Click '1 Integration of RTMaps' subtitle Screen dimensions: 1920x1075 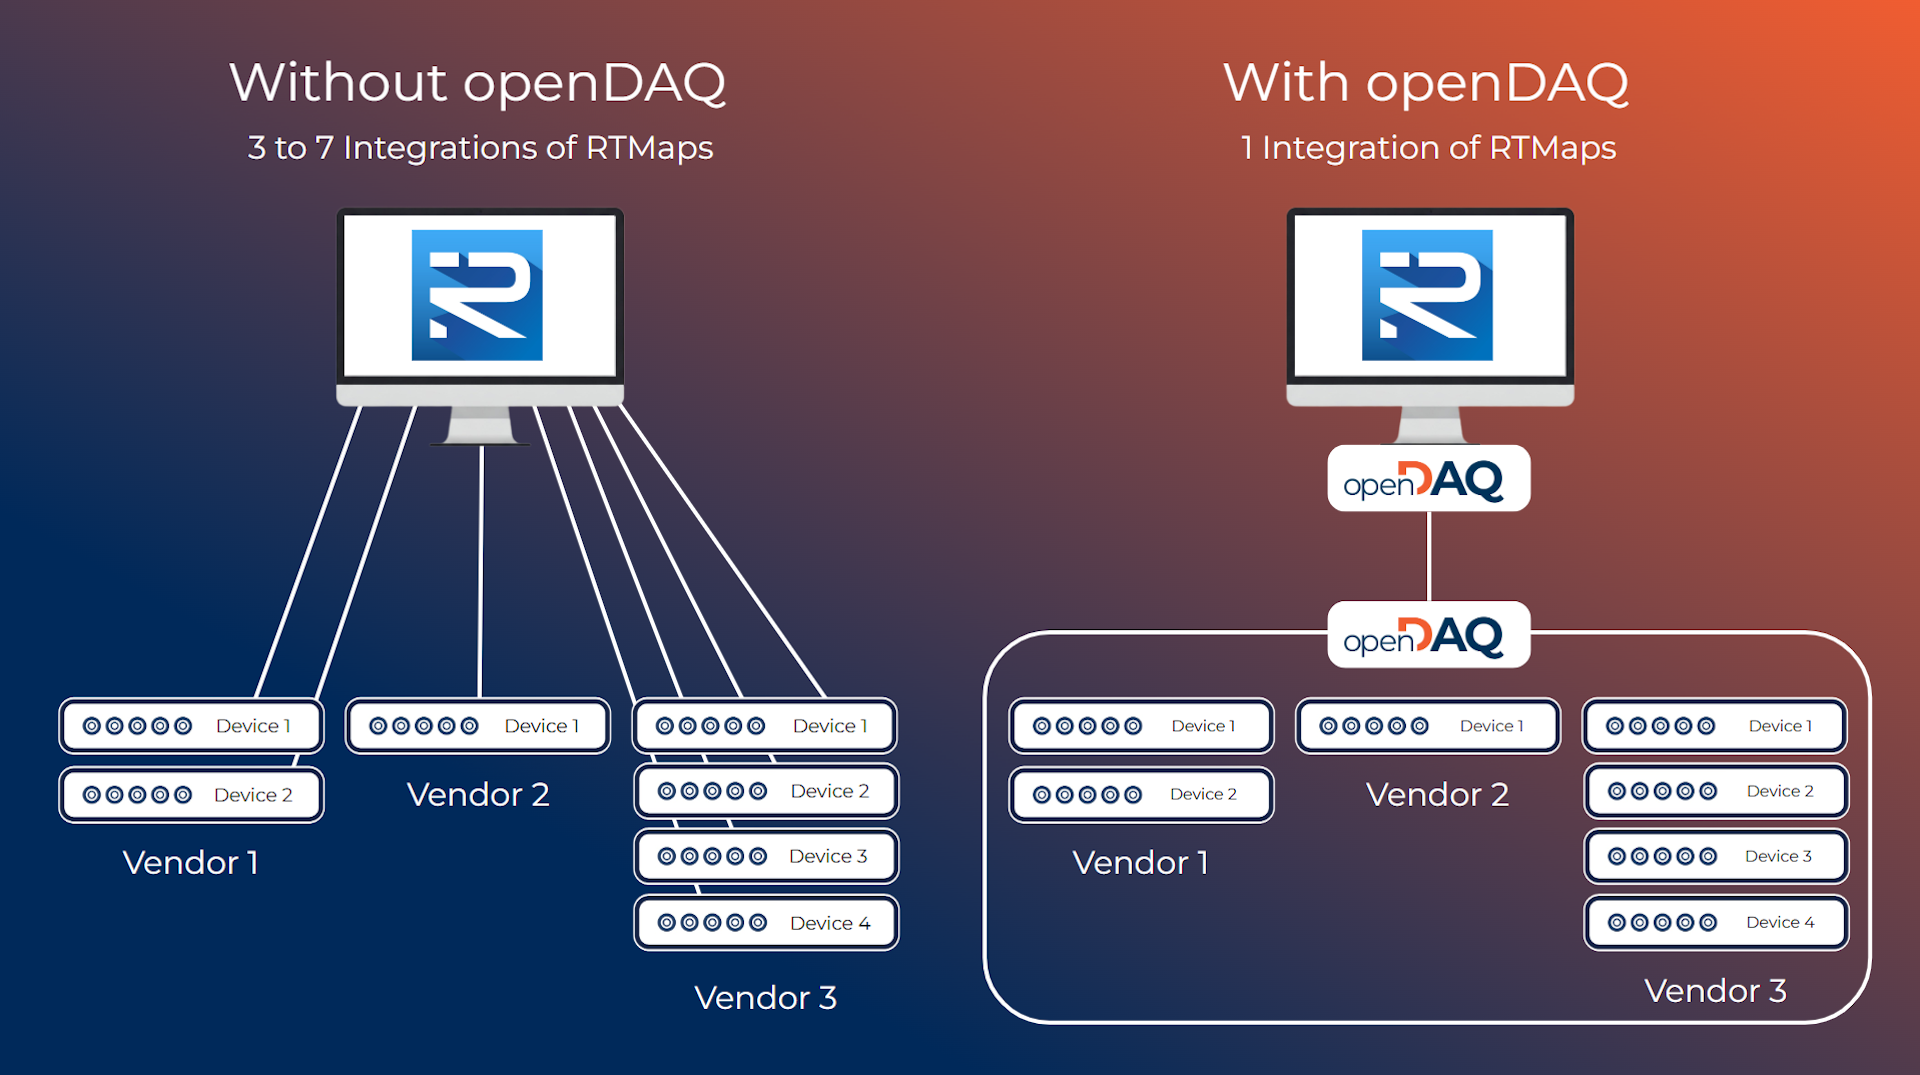pyautogui.click(x=1428, y=148)
